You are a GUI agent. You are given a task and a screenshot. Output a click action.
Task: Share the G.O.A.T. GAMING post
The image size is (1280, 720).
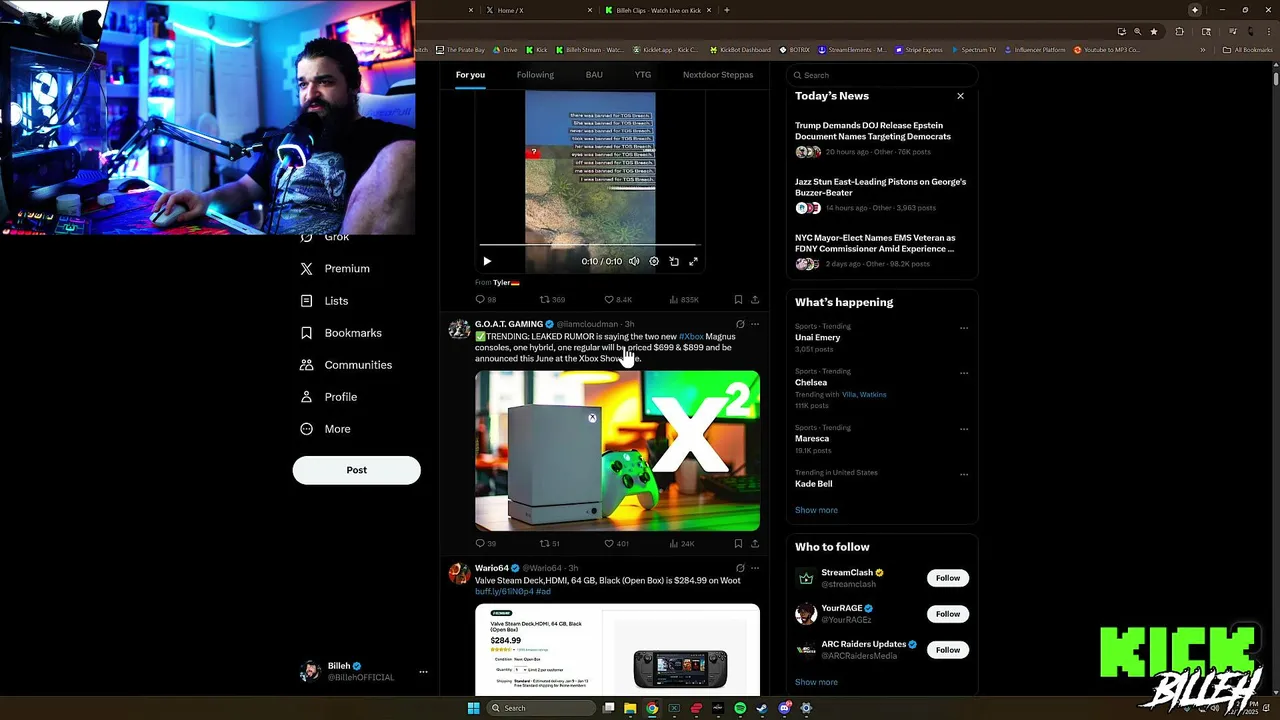tap(755, 544)
